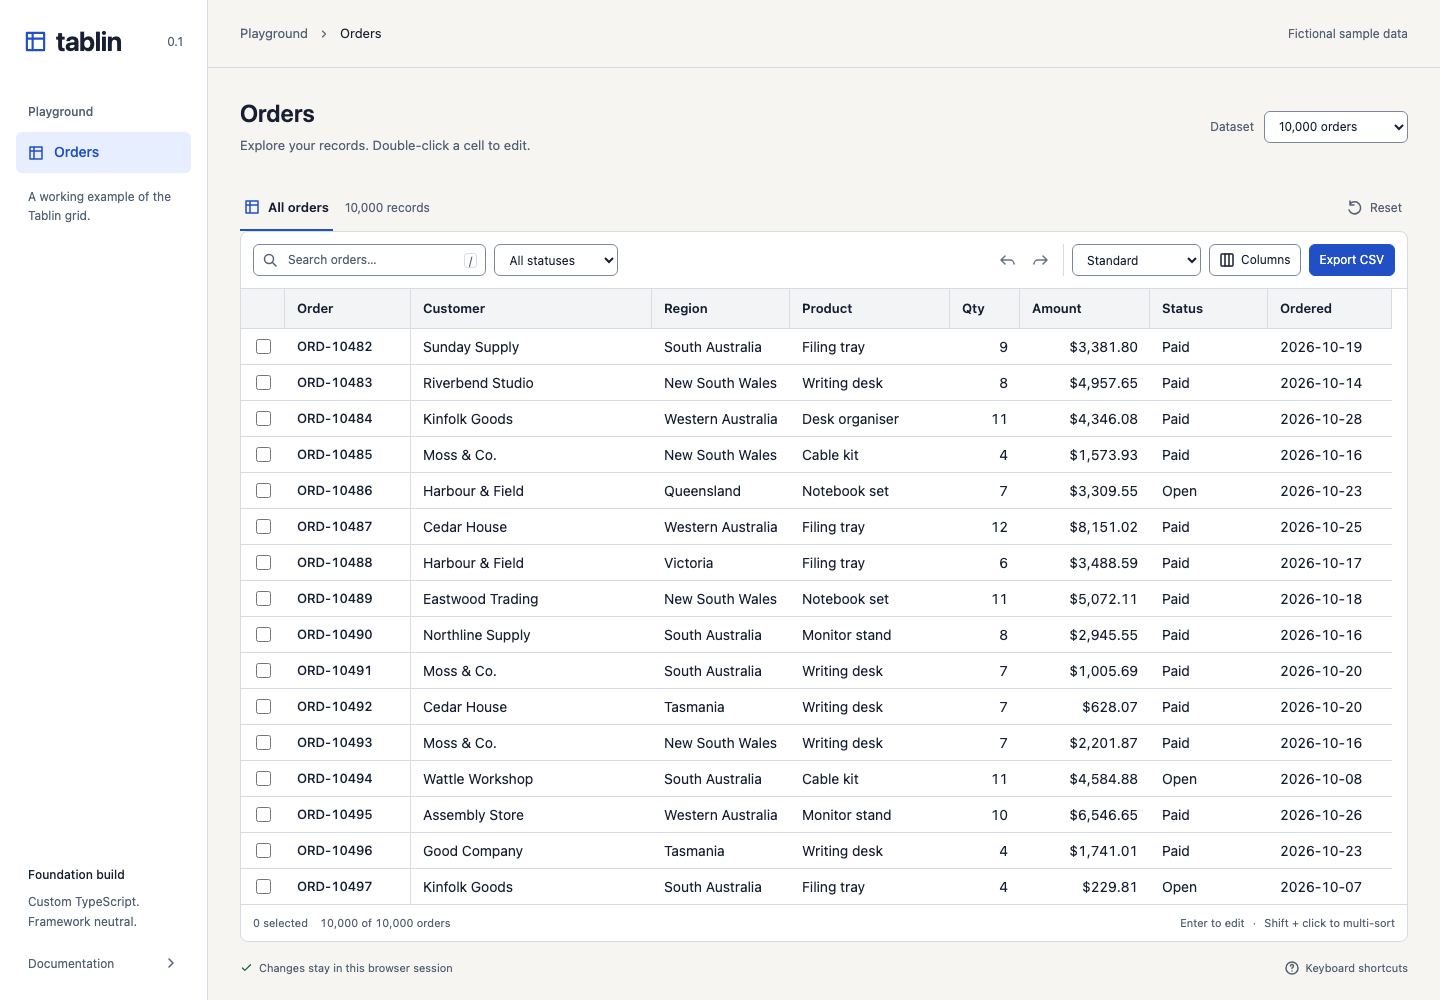Click the Orders grid icon in sidebar

[x=36, y=153]
